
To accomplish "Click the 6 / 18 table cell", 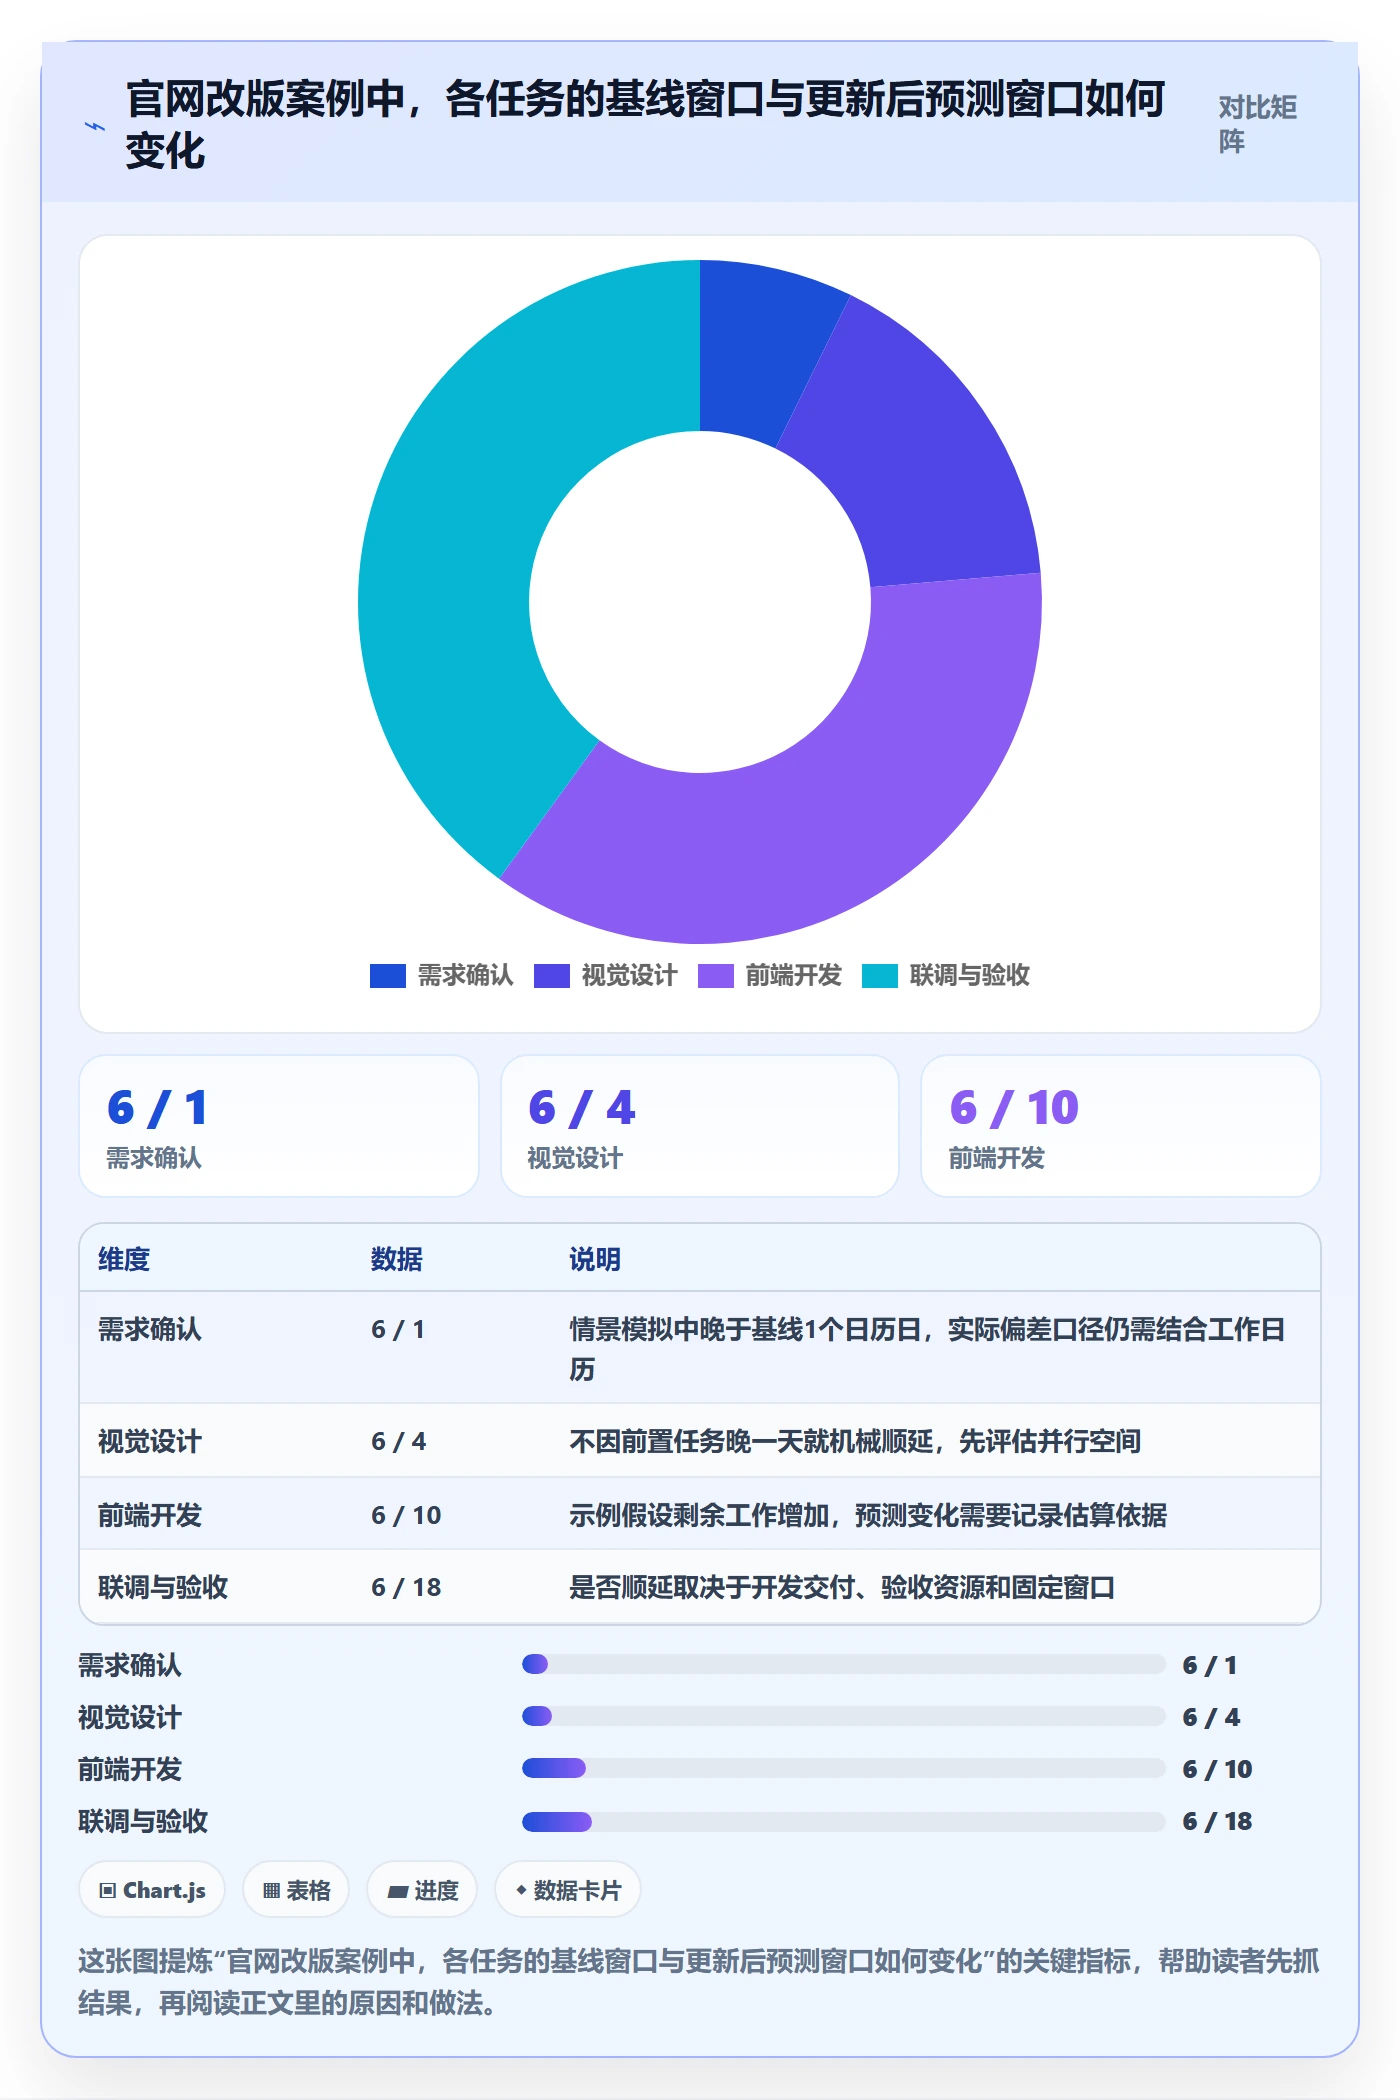I will point(406,1587).
